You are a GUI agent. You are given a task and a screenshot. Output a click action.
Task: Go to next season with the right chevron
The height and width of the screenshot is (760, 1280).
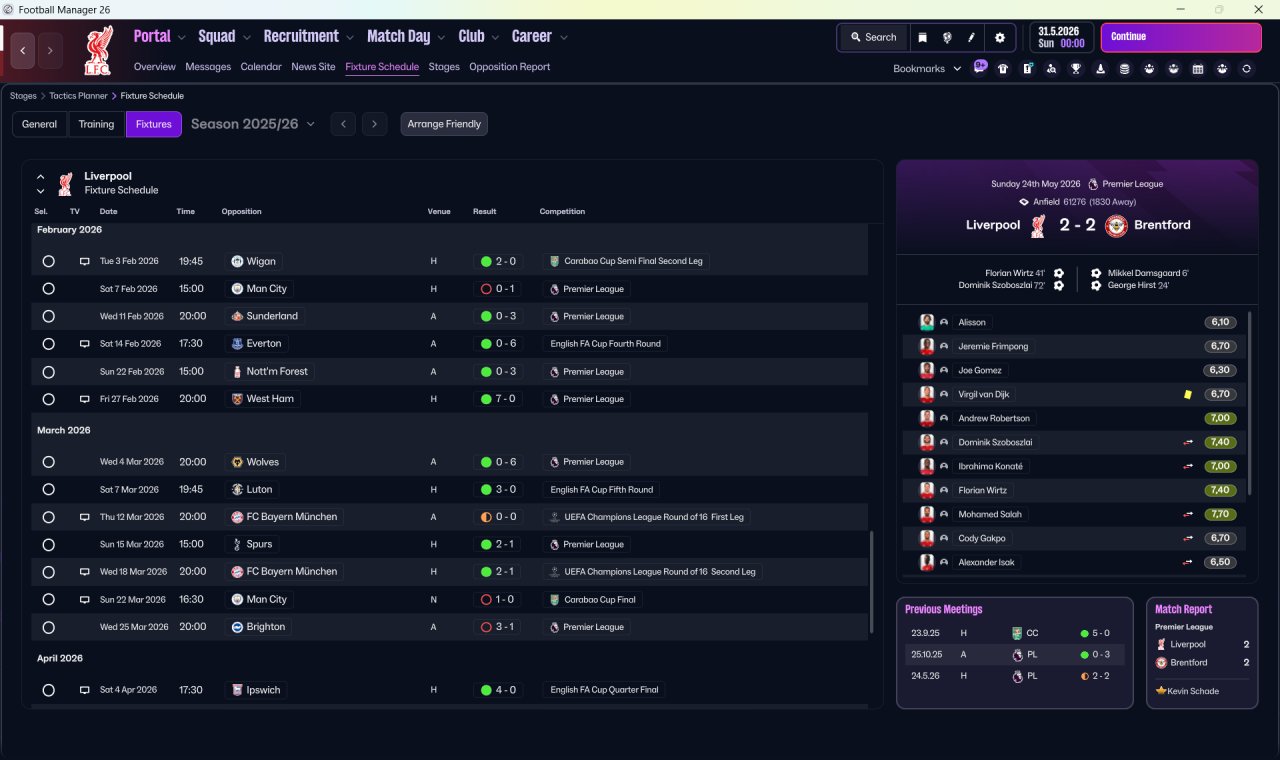[x=374, y=124]
